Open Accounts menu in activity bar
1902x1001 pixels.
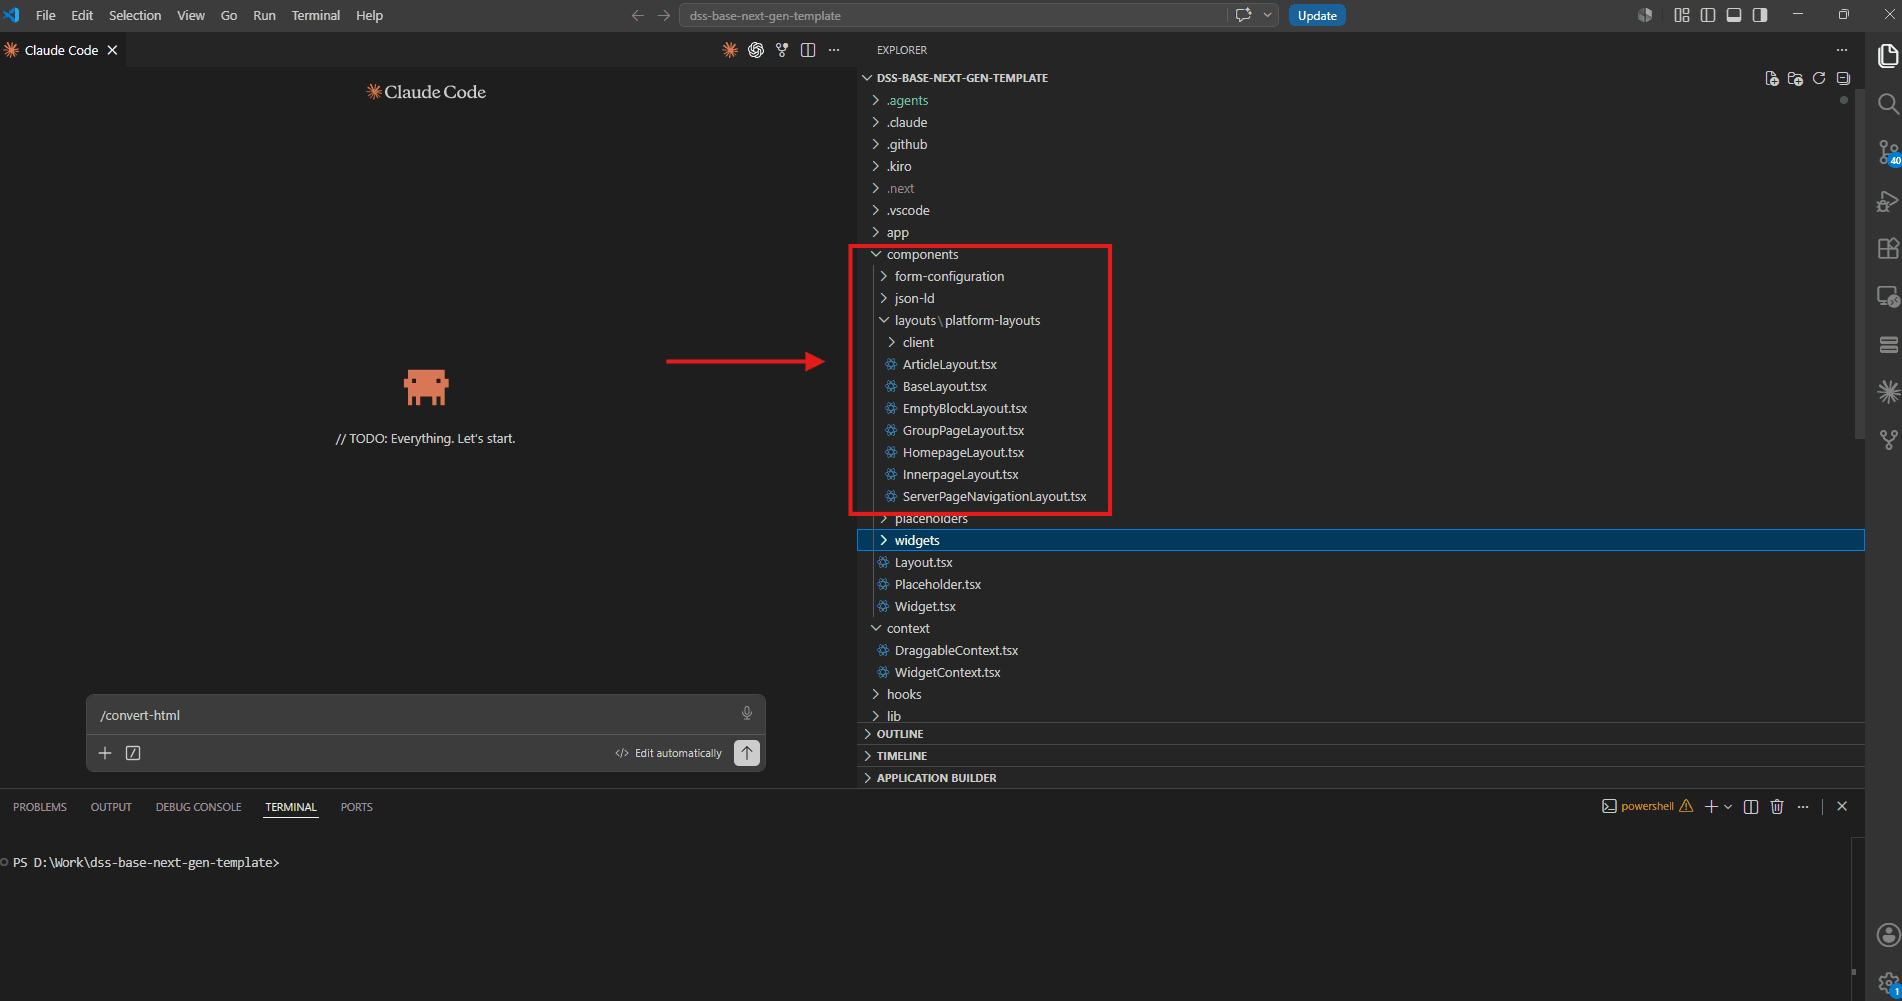[1888, 935]
